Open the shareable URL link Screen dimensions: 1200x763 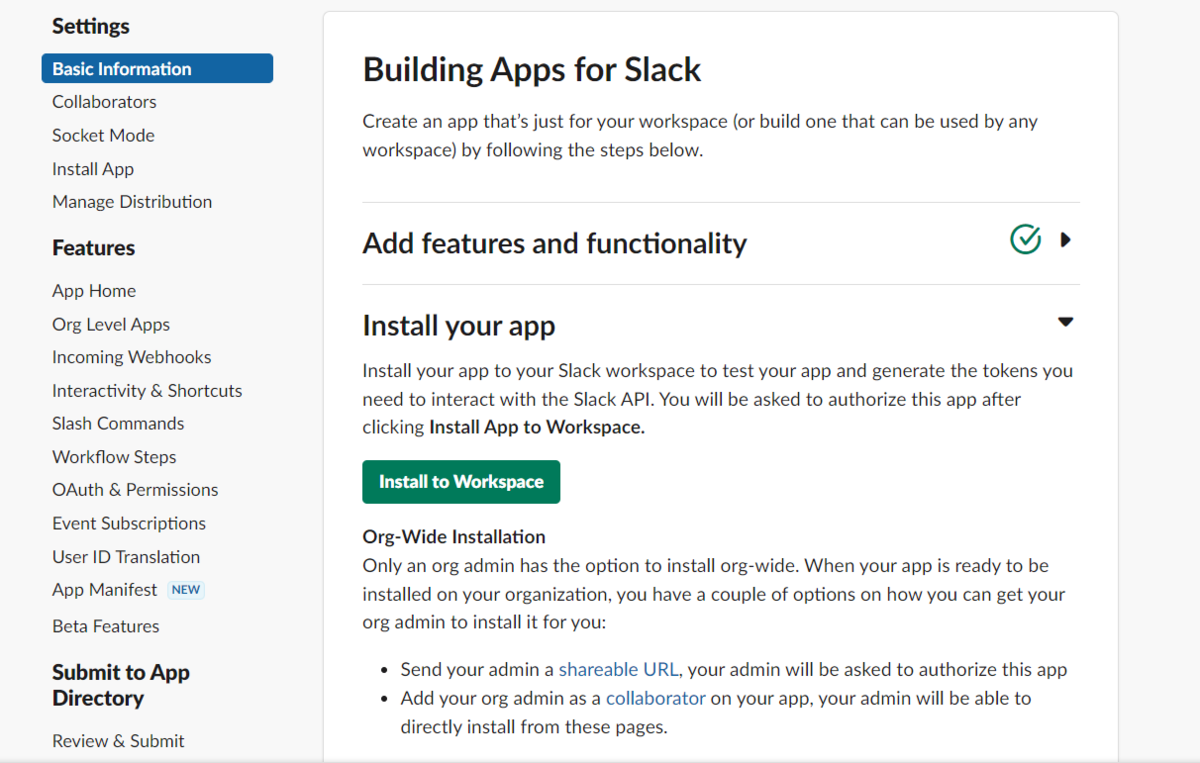[618, 670]
